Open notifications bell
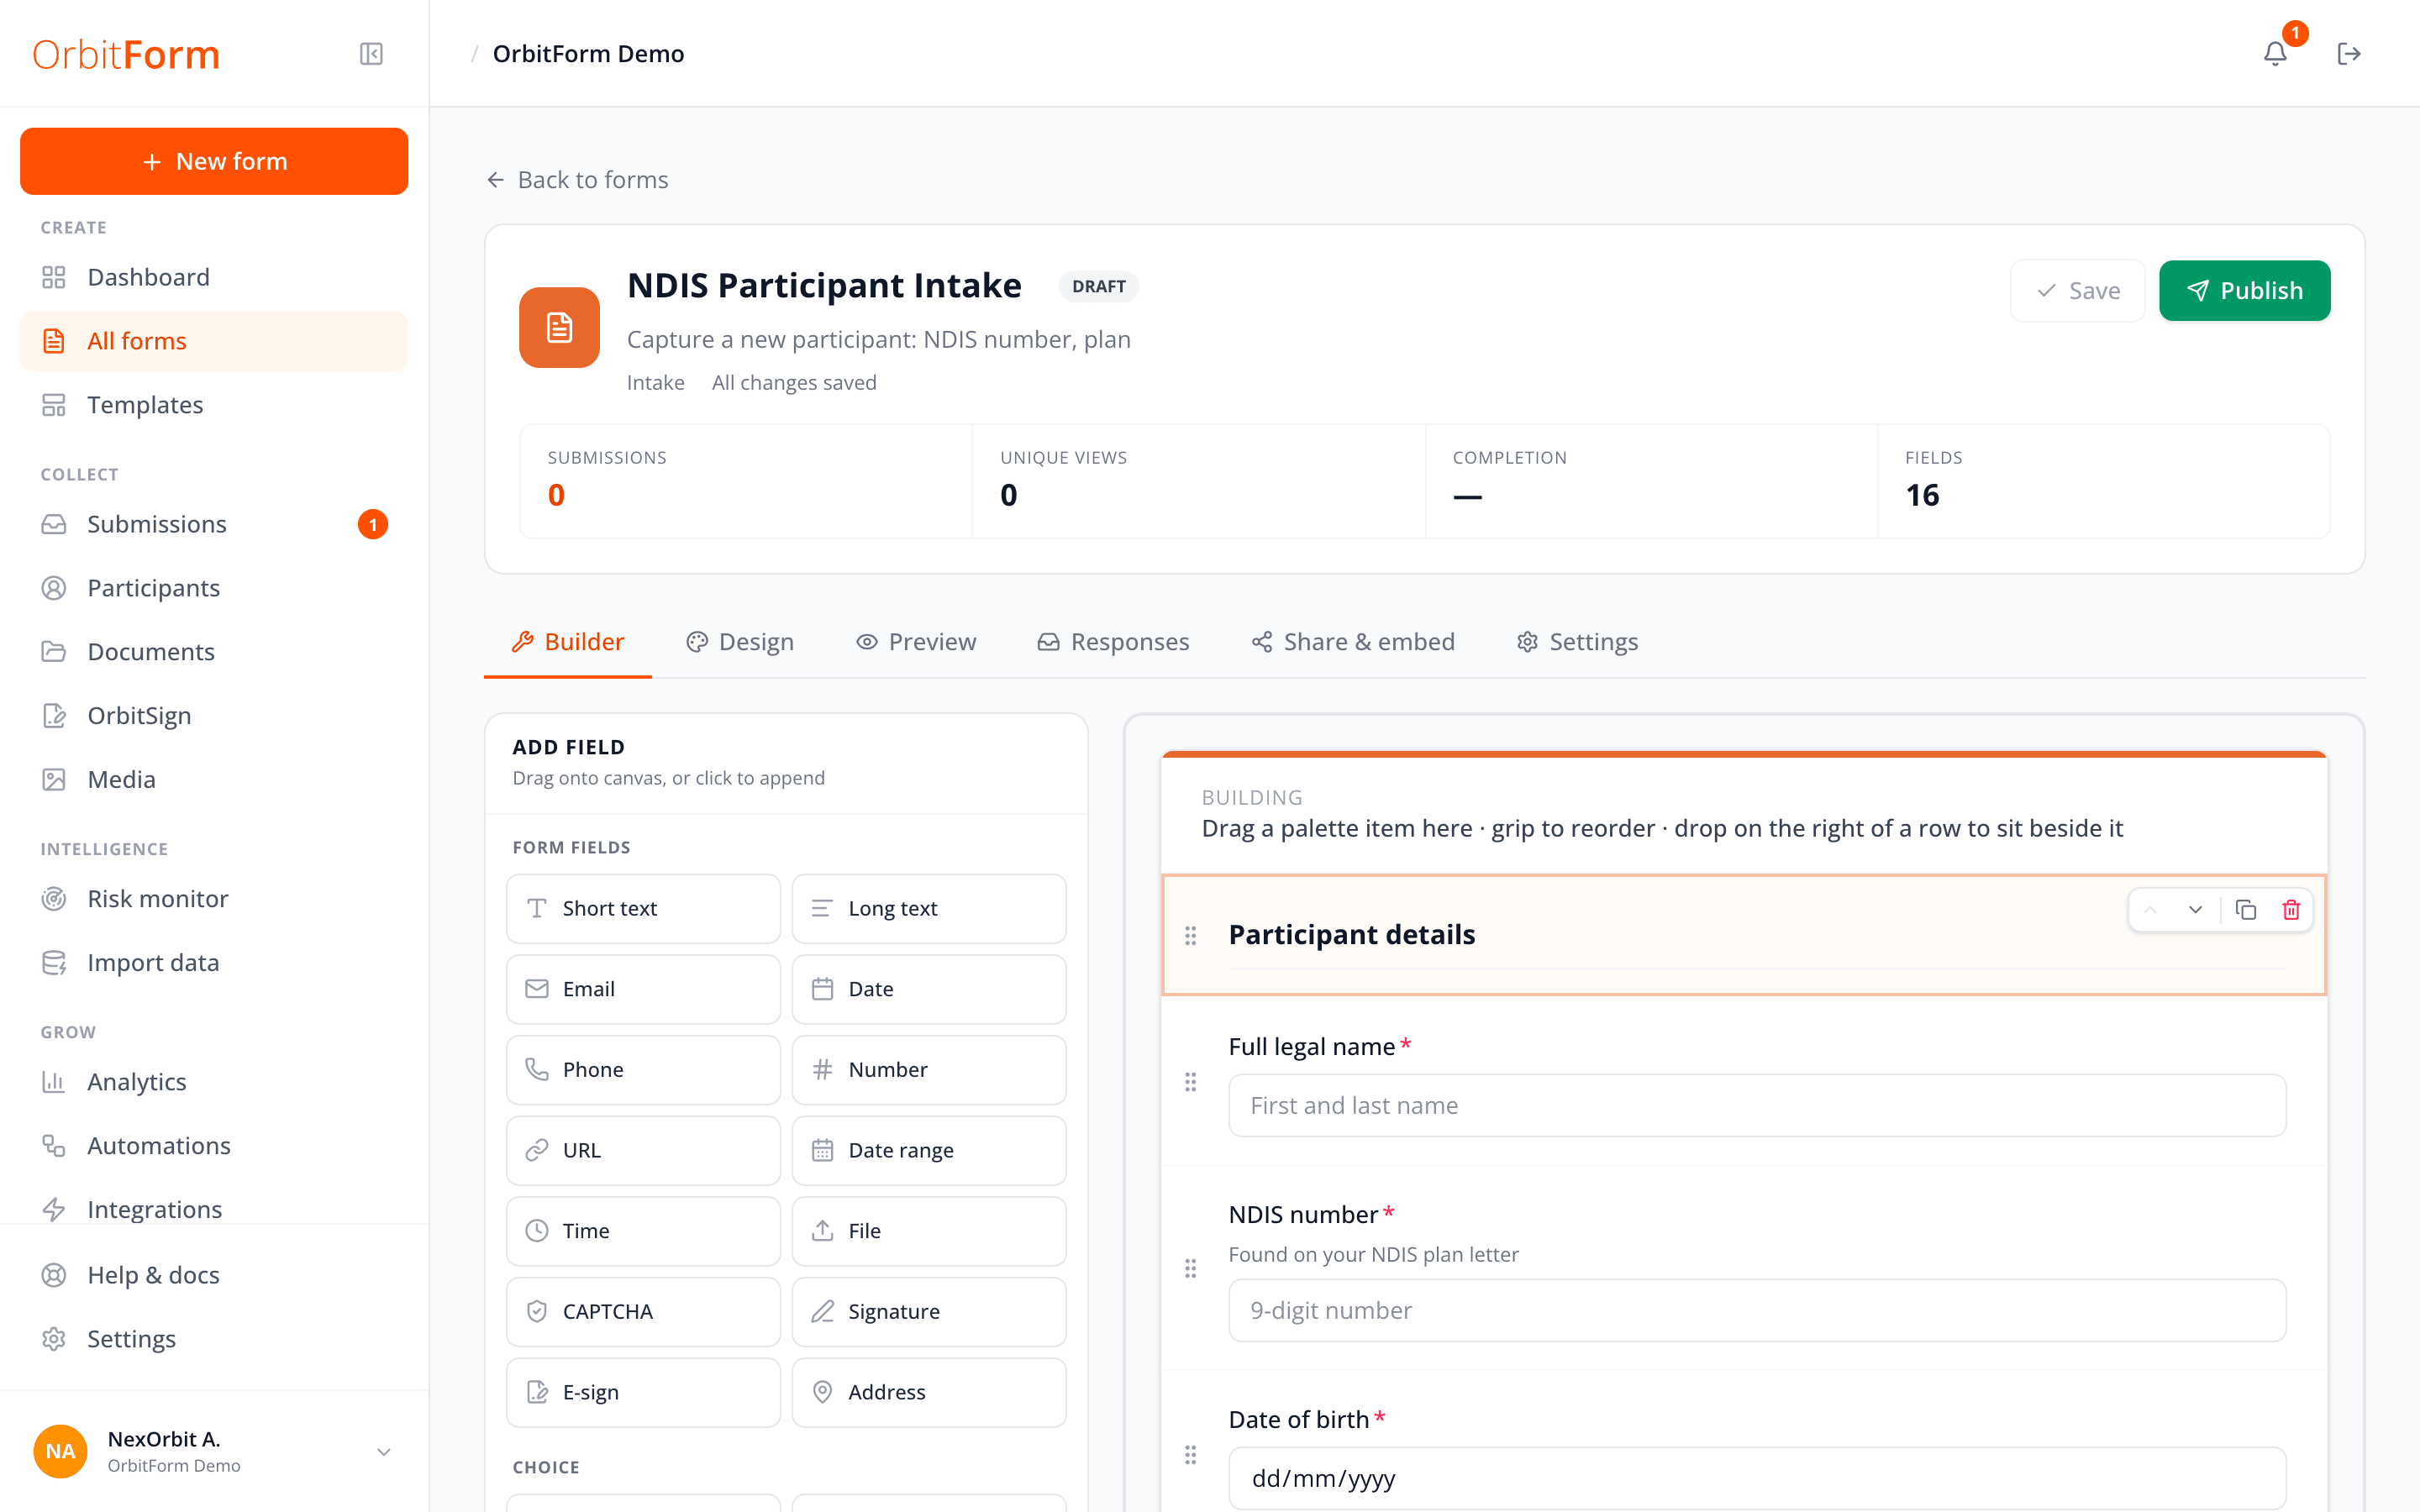 pos(2275,54)
